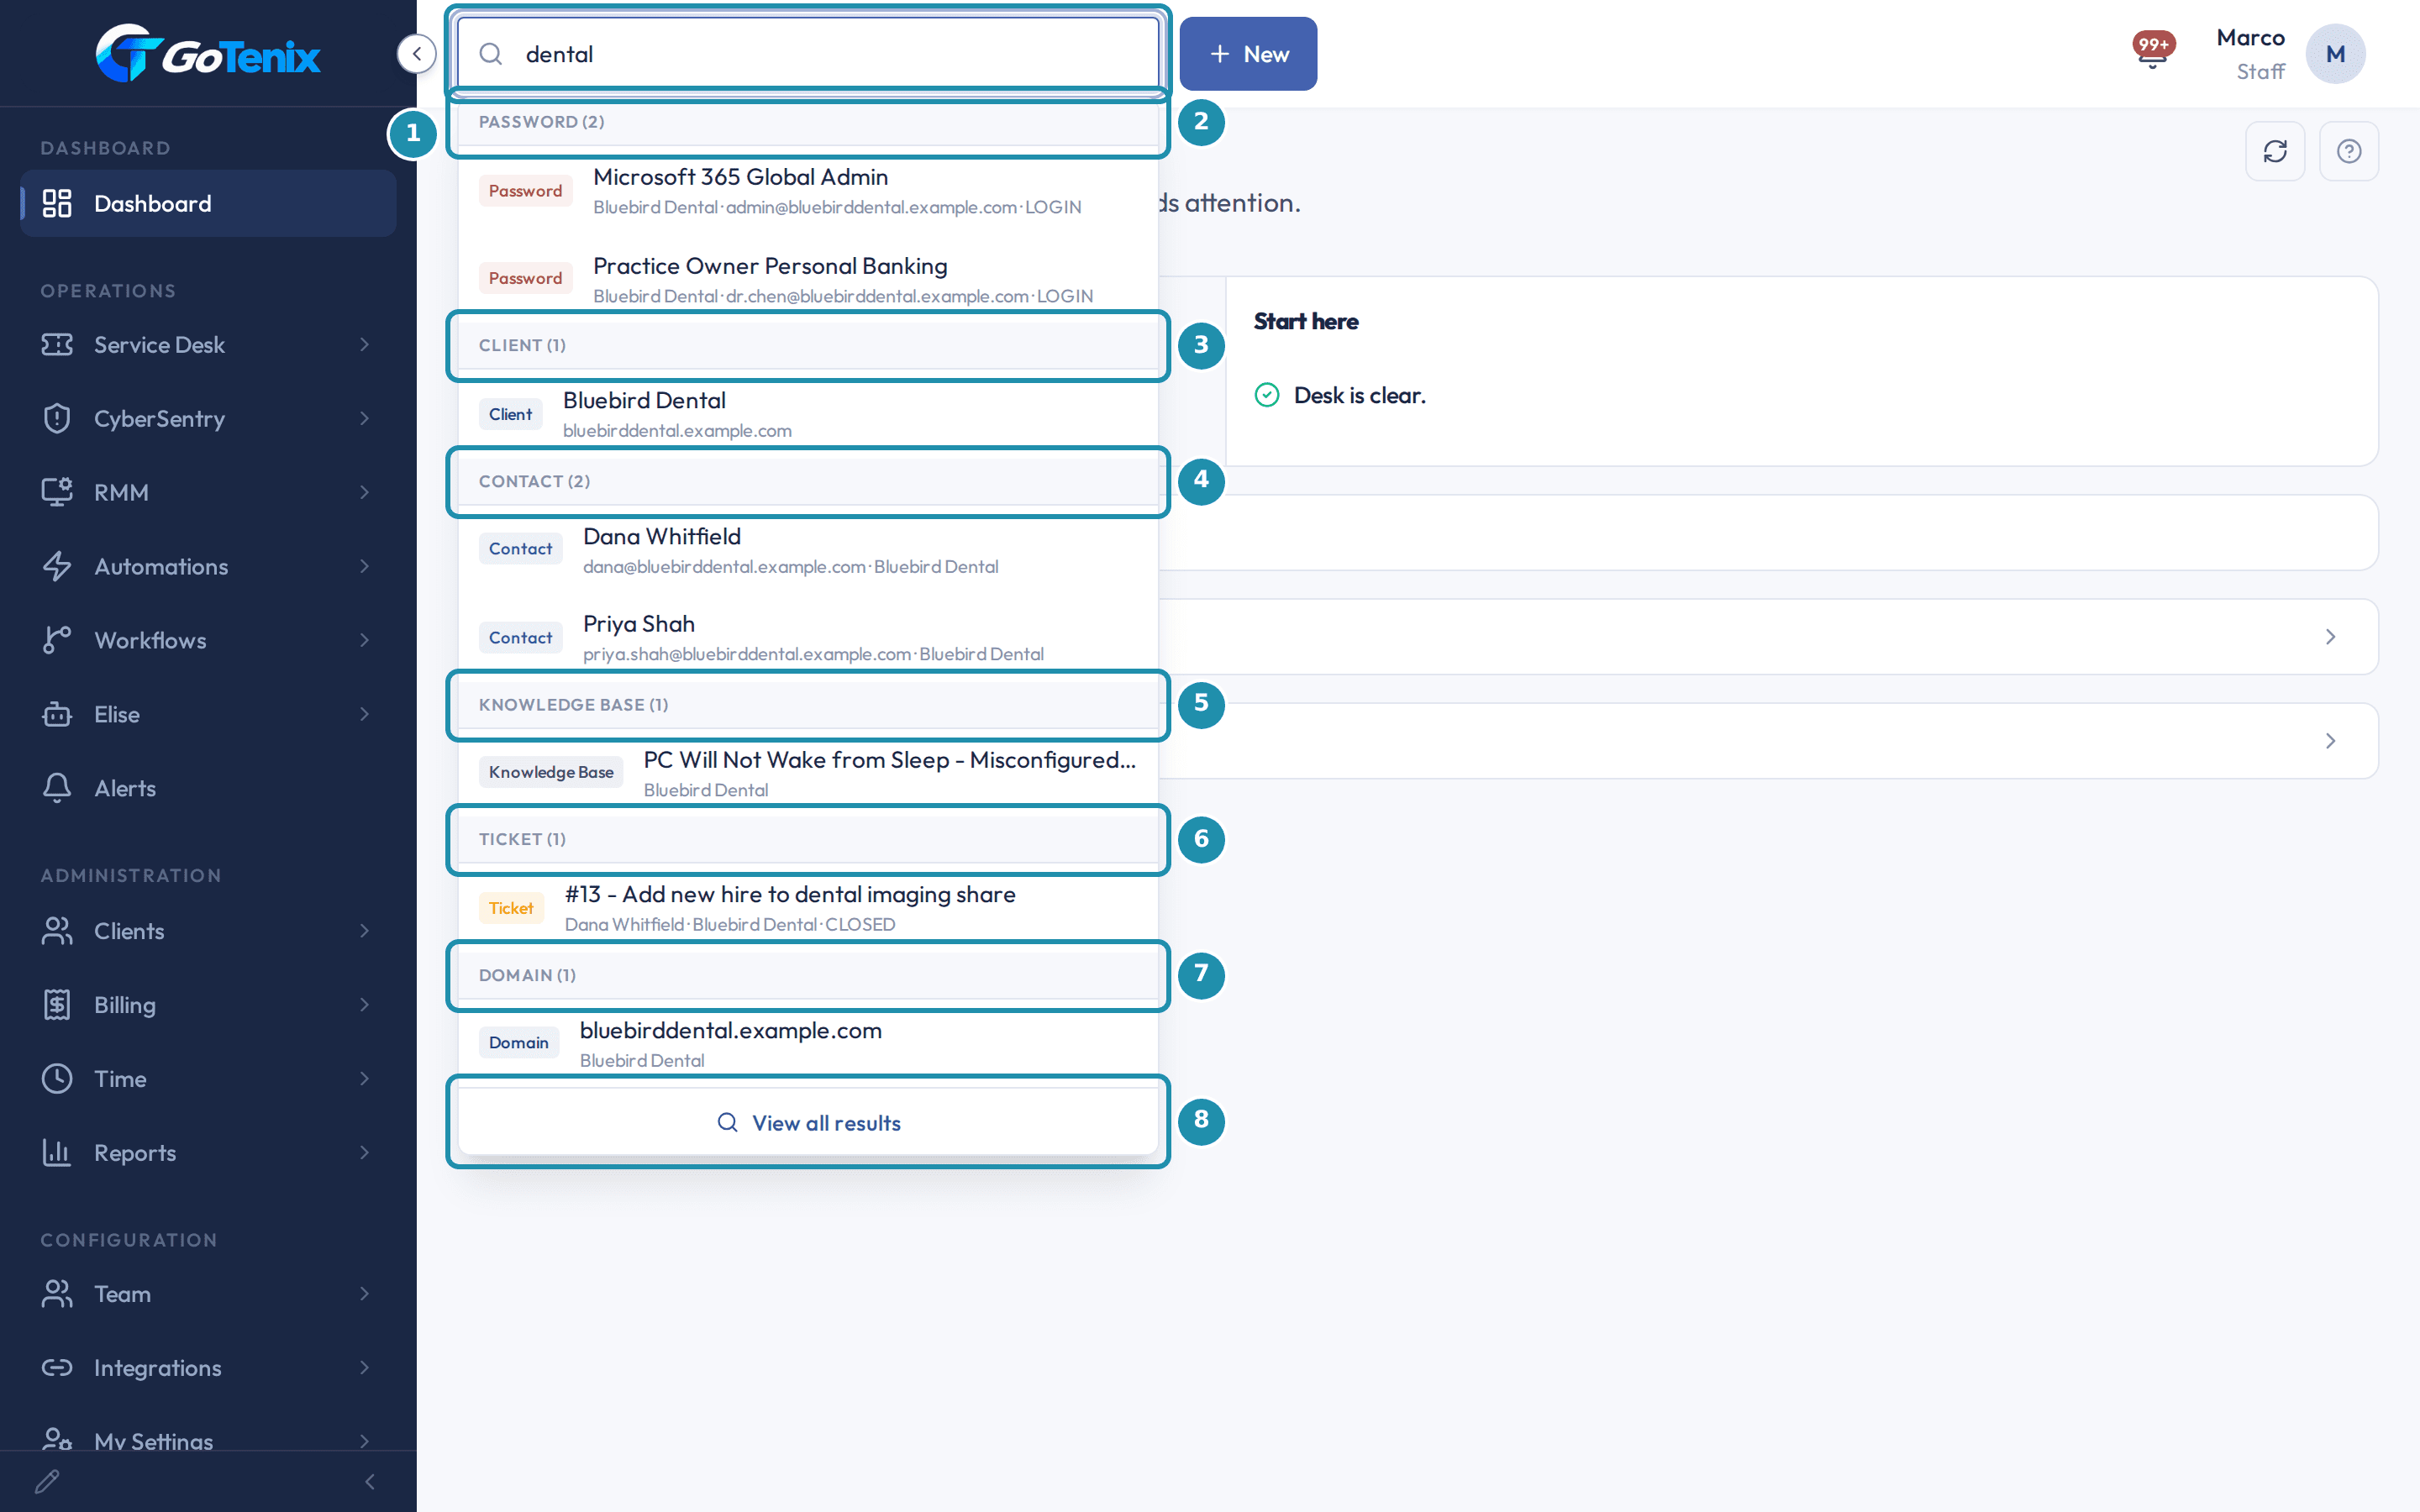Open the help question mark button
Image resolution: width=2420 pixels, height=1512 pixels.
[2348, 151]
